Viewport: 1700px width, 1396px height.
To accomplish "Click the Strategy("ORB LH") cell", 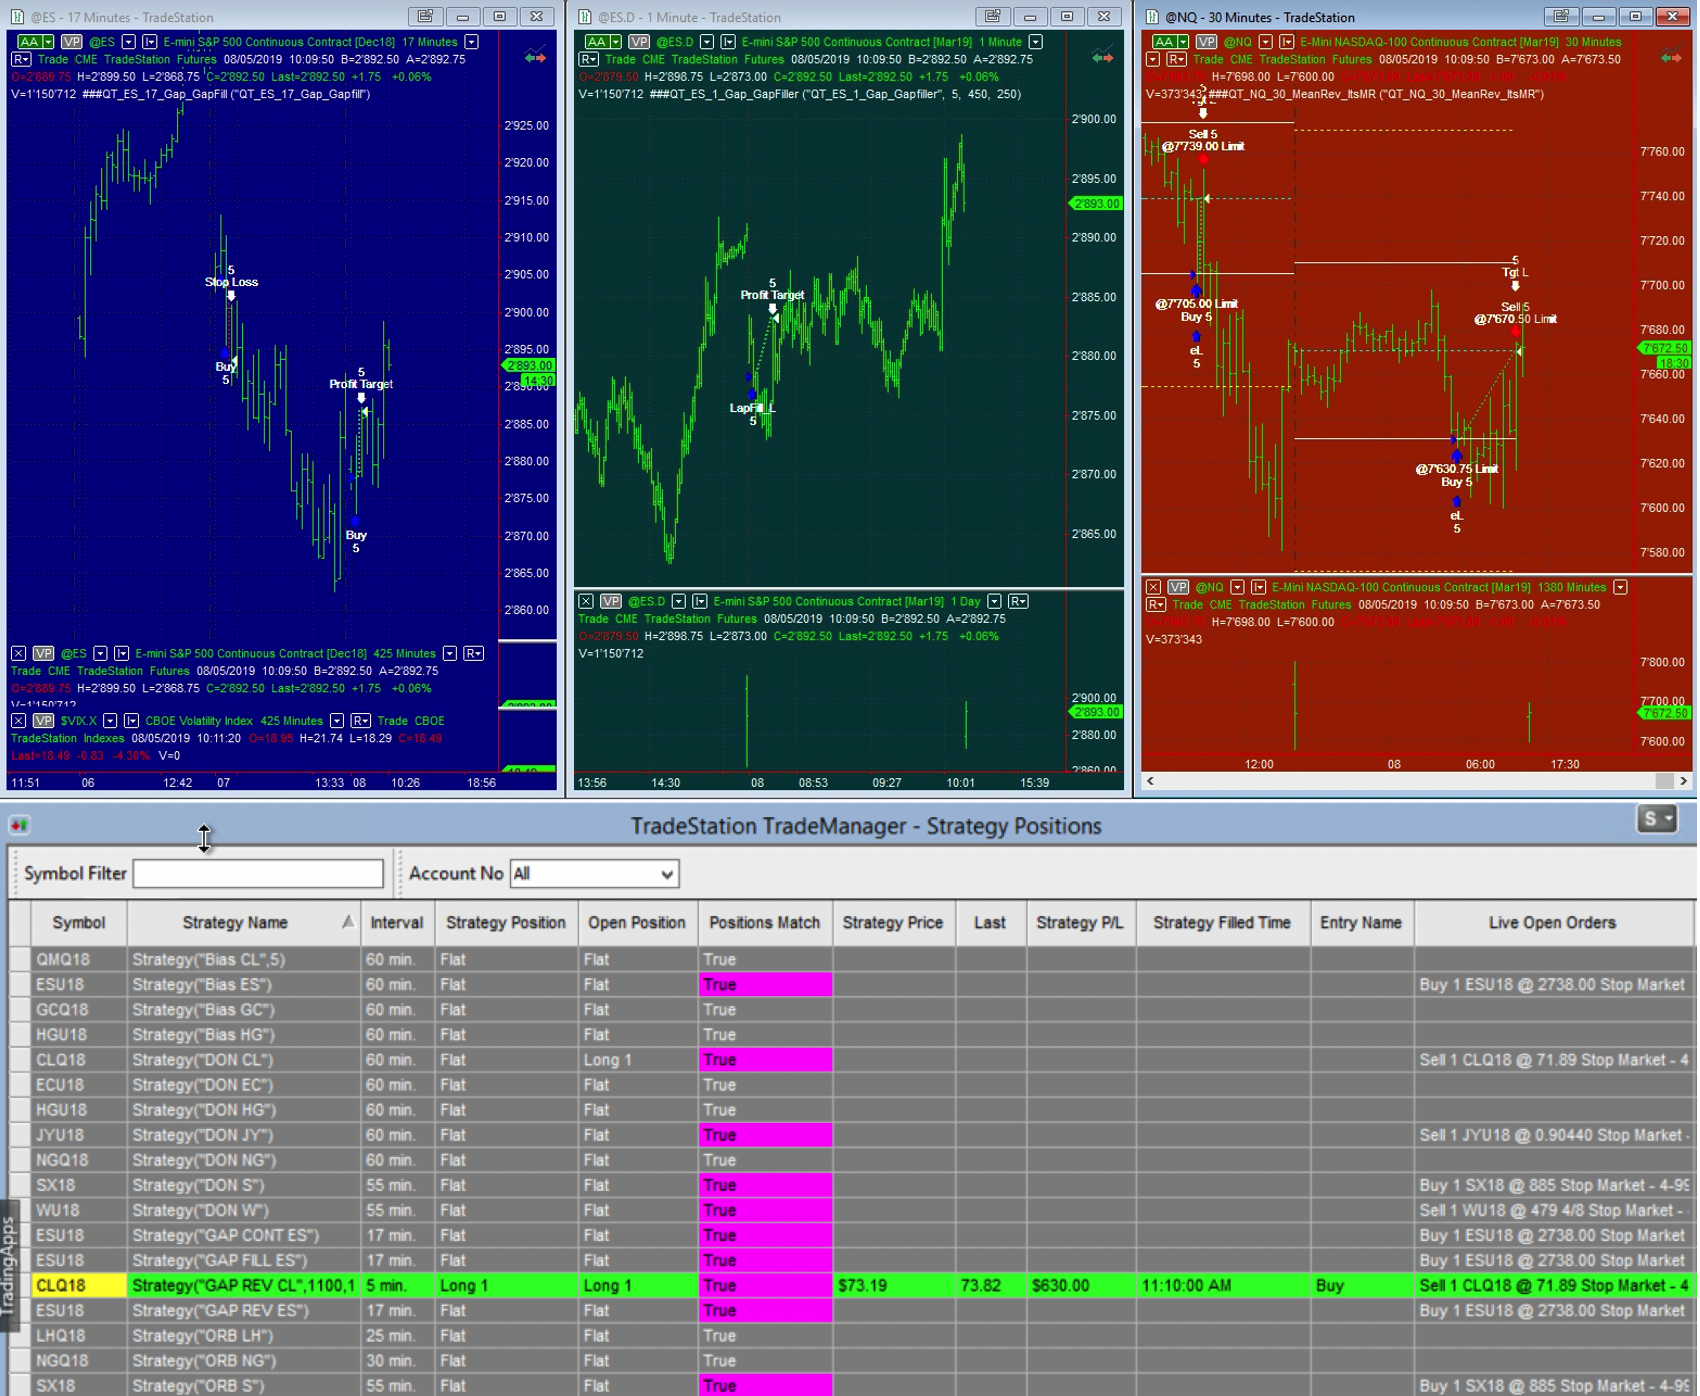I will (x=243, y=1335).
